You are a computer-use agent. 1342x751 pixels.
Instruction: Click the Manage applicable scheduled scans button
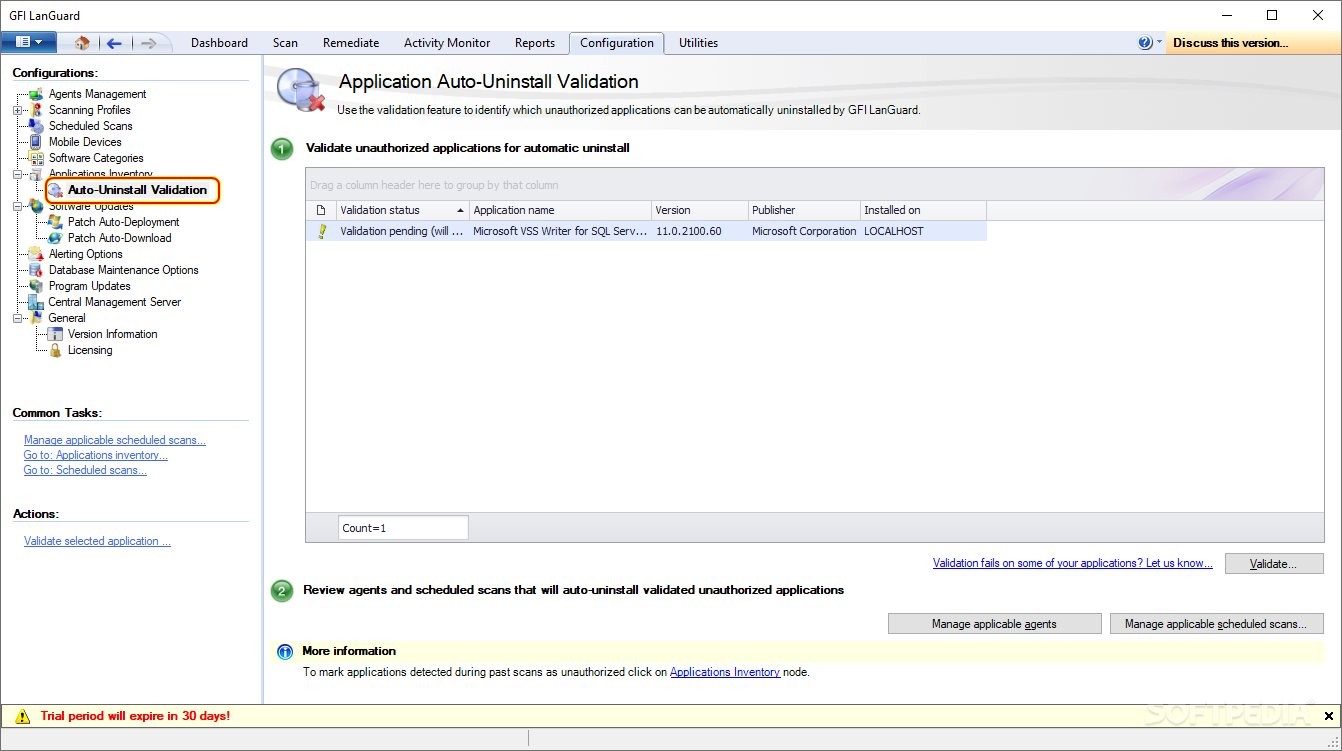click(x=1216, y=624)
